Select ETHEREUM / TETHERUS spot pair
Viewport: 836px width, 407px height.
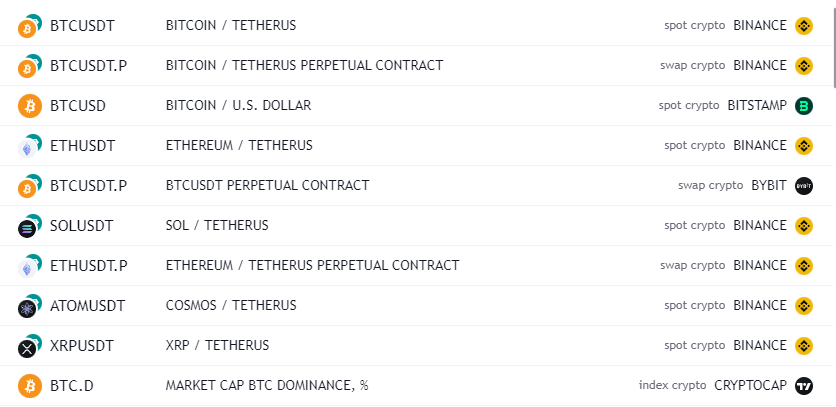pyautogui.click(x=239, y=145)
